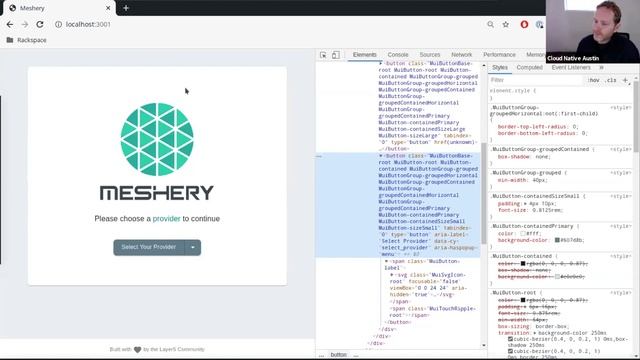The width and height of the screenshot is (640, 360).
Task: Open the Rackspace bookmarks folder
Action: click(x=27, y=40)
